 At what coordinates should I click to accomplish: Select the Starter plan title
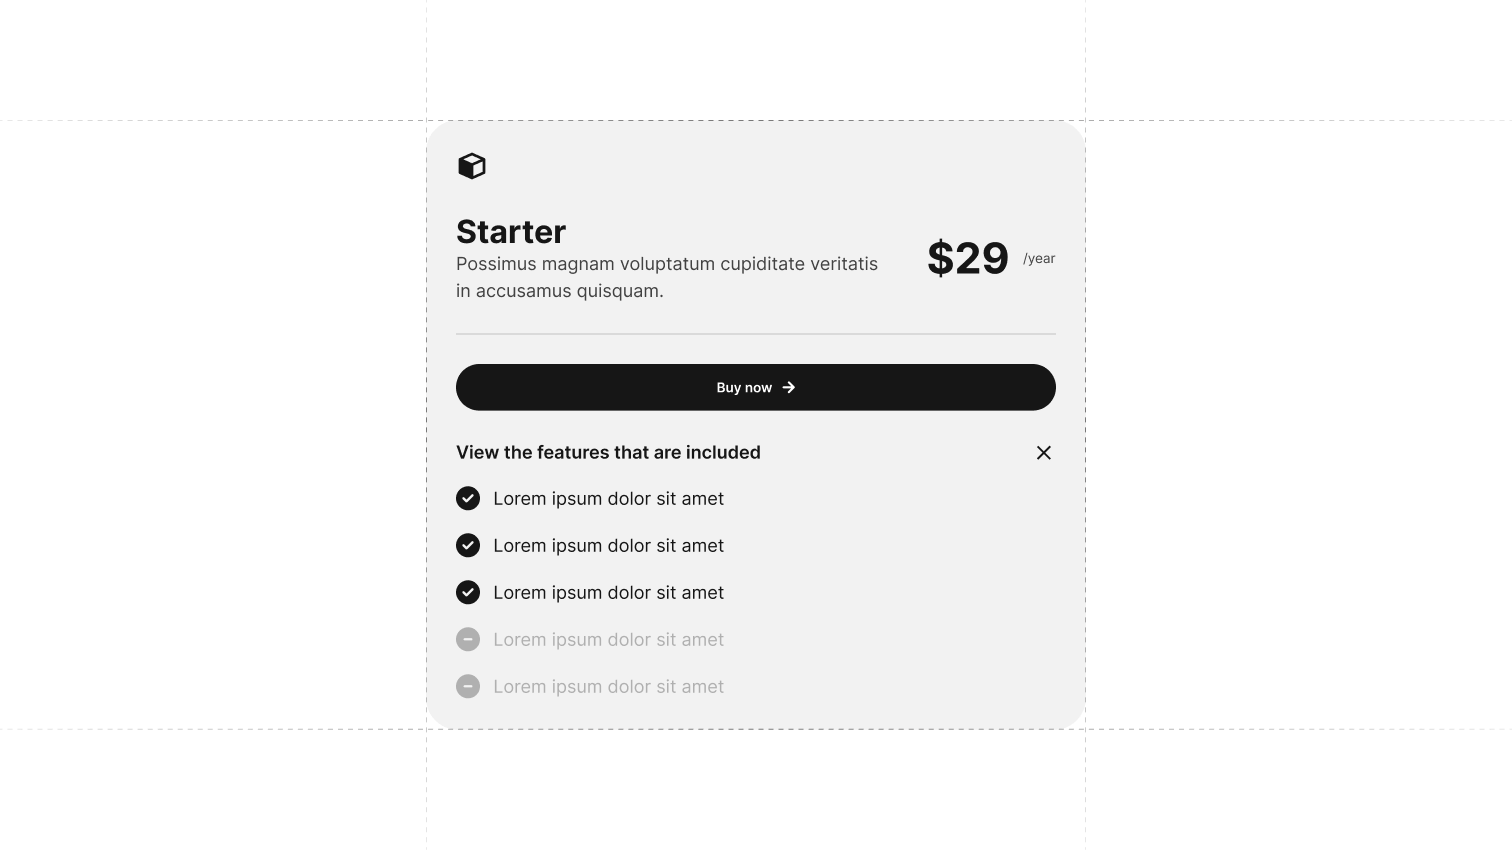pos(511,232)
